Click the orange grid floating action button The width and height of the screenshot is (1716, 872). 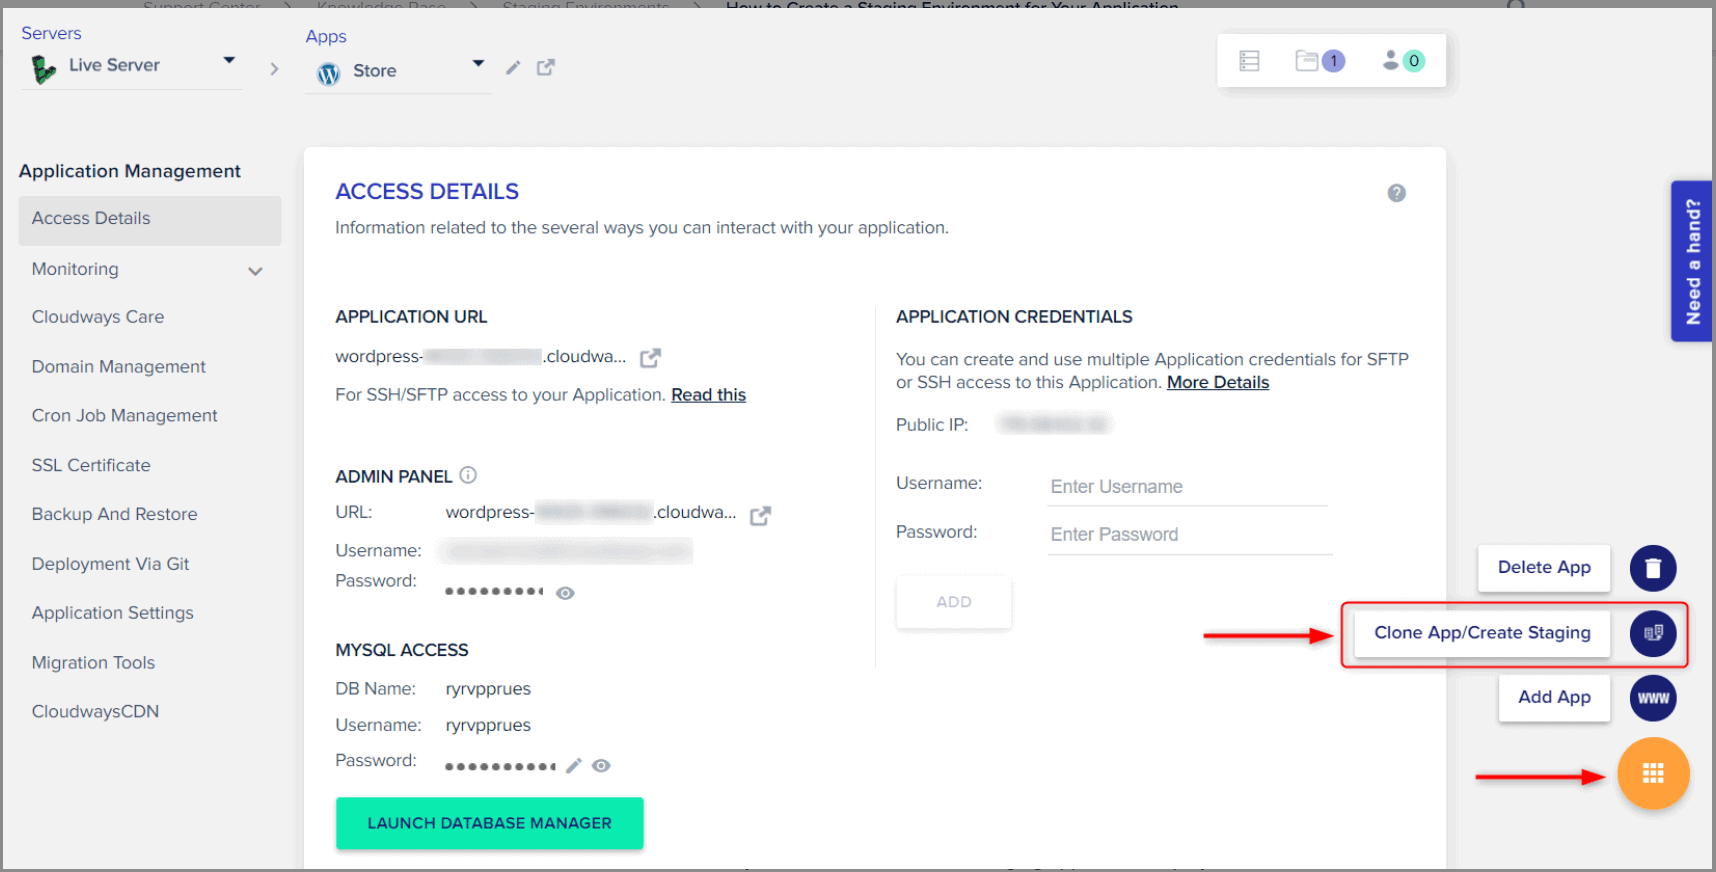[x=1653, y=773]
